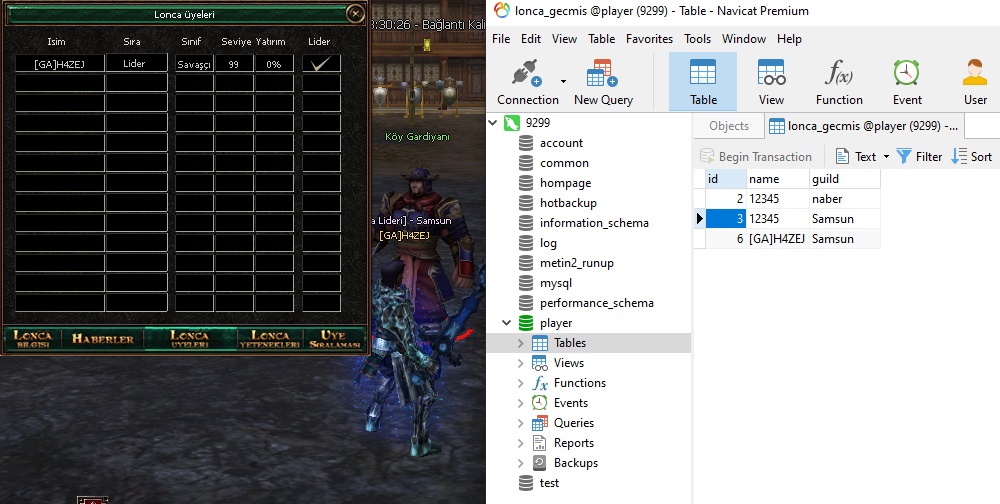Switch to the Objects tab

729,126
